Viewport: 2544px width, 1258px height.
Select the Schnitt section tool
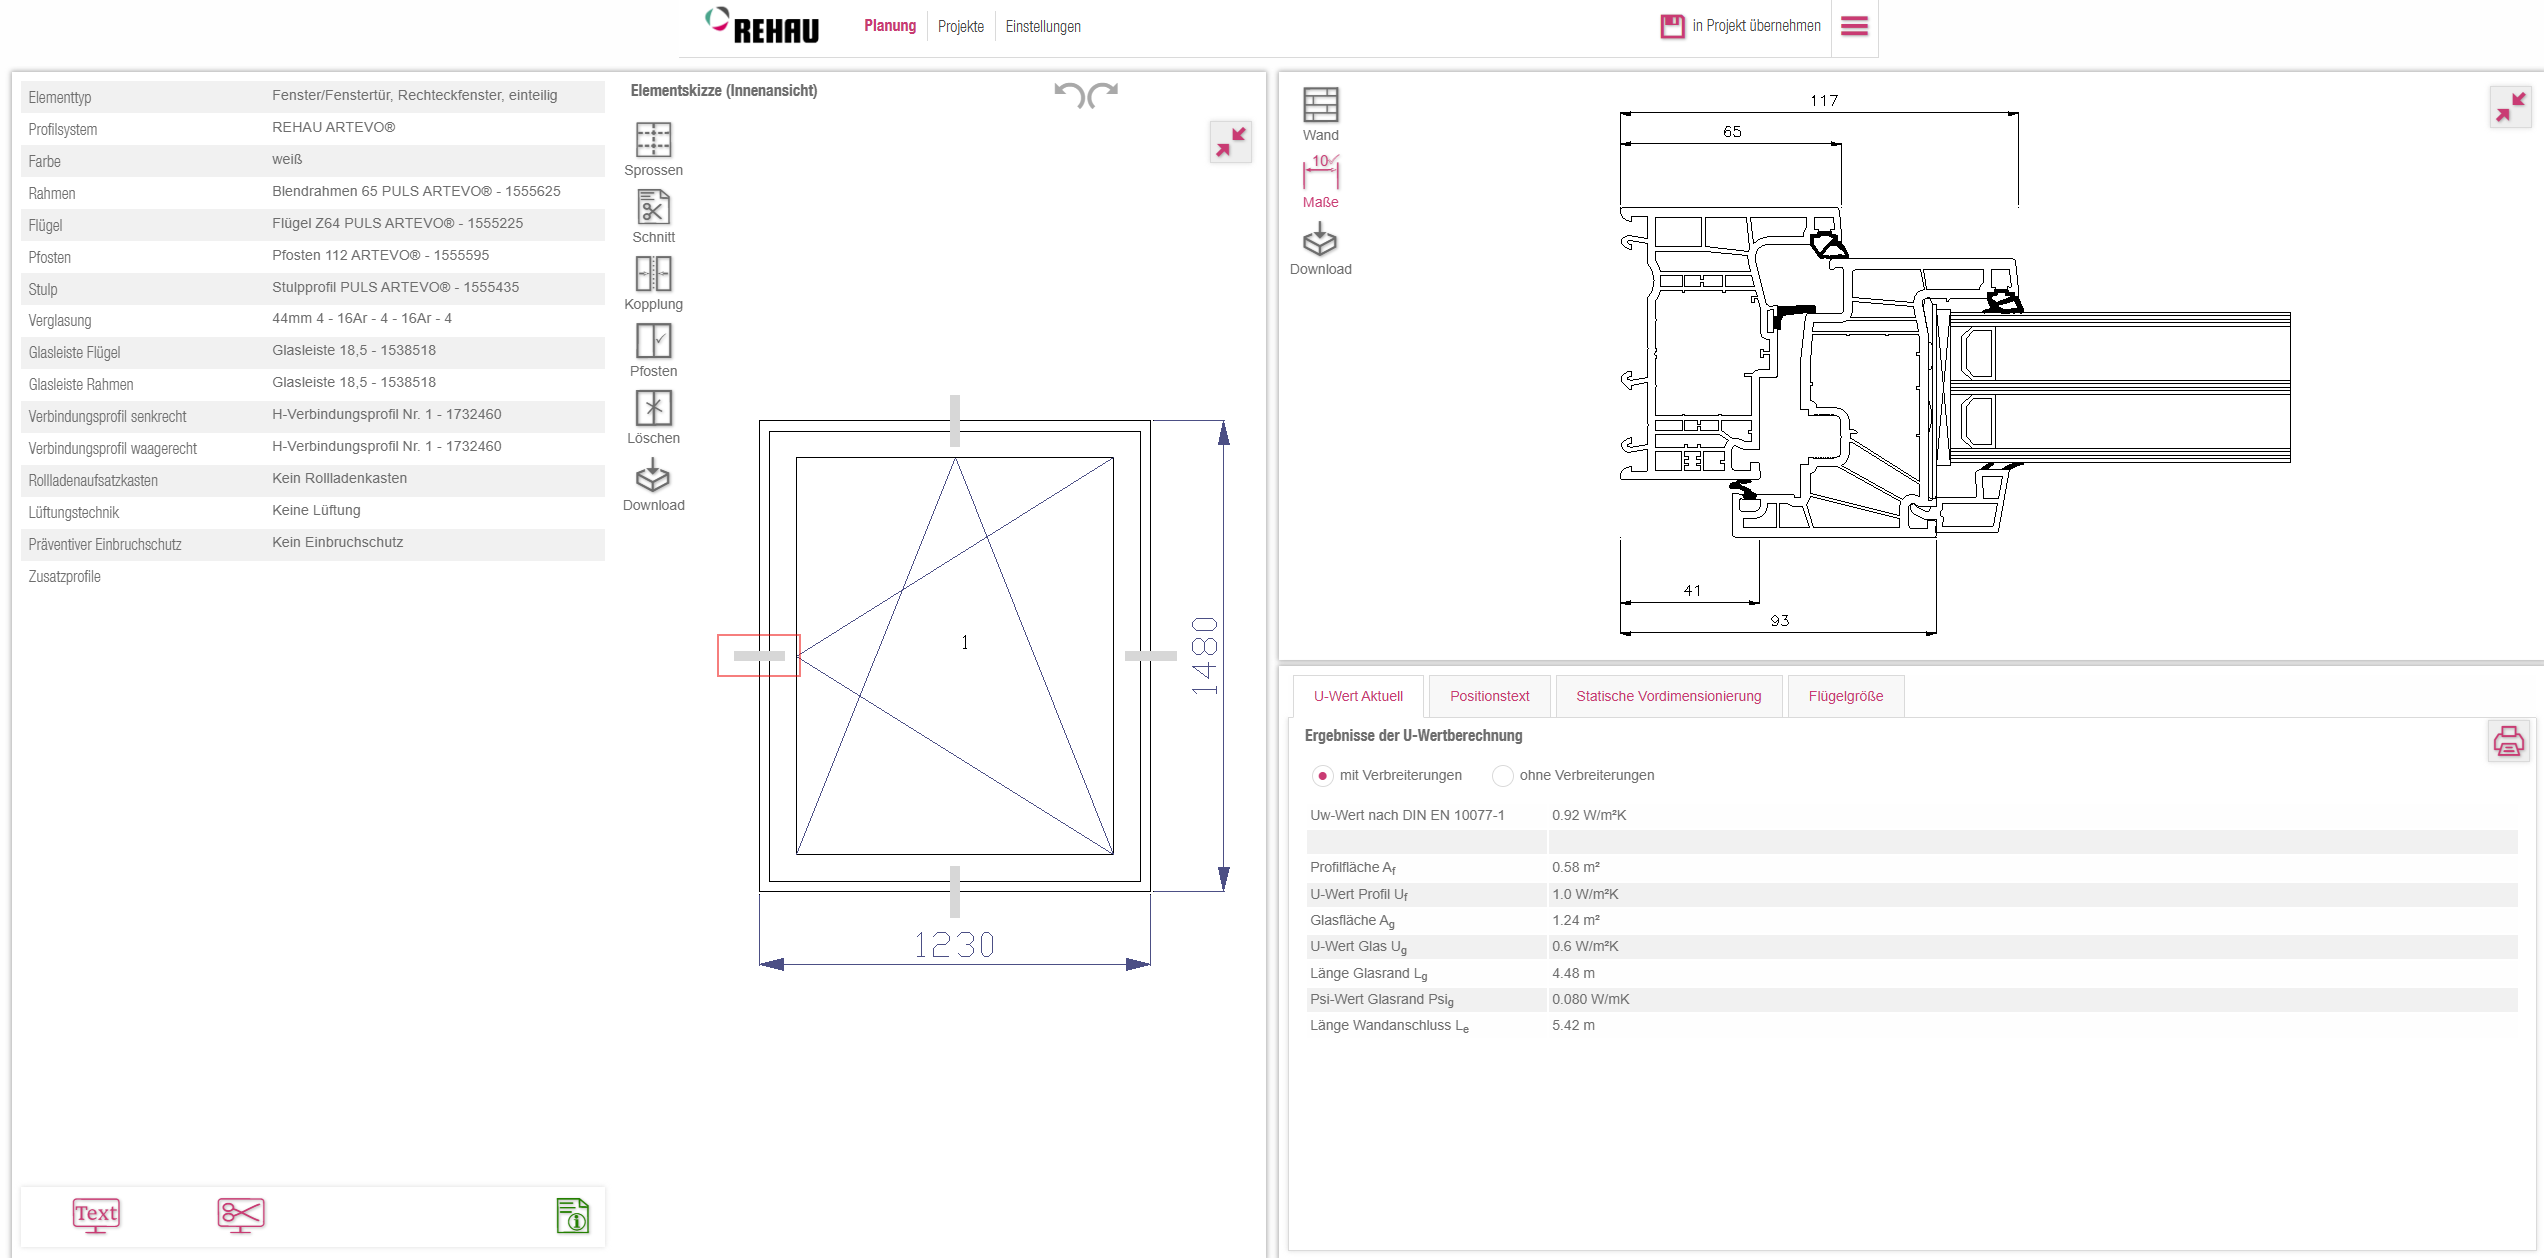pos(653,216)
